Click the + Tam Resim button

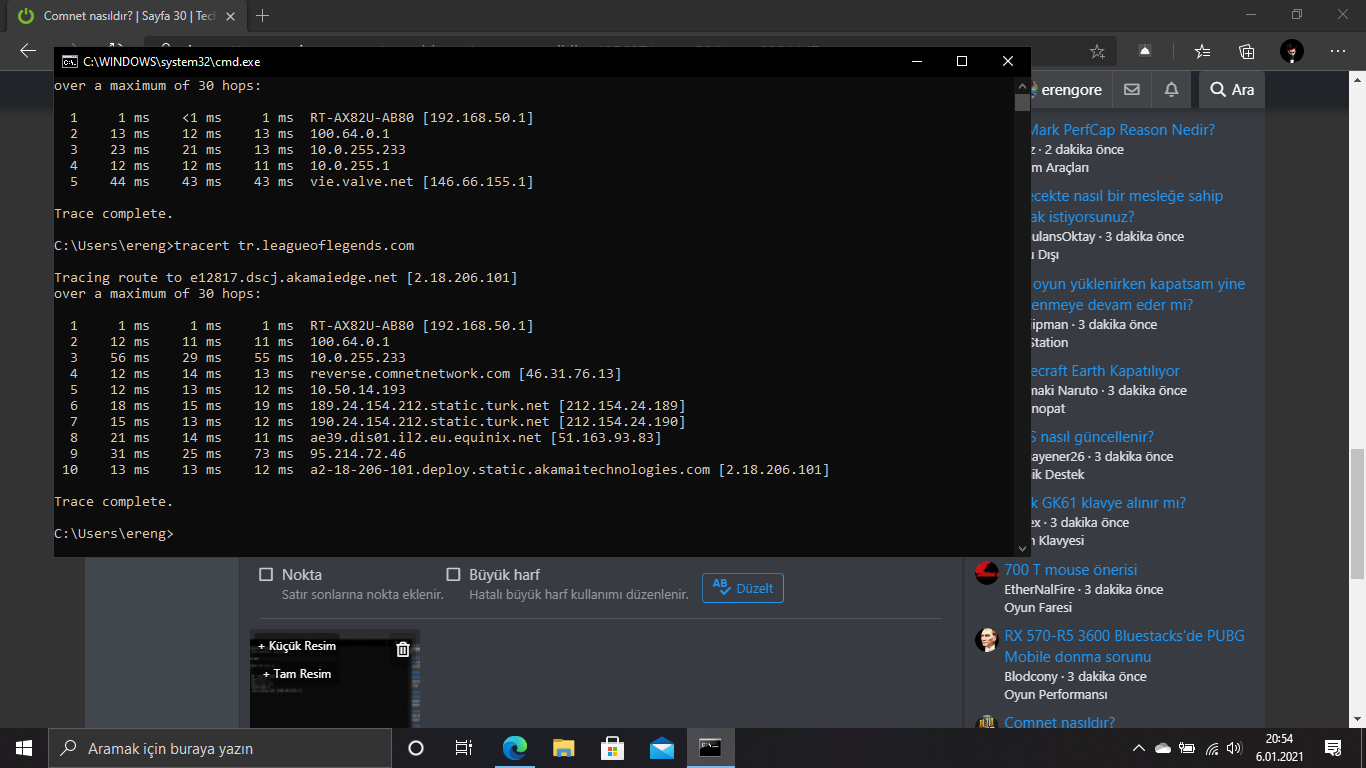(297, 674)
